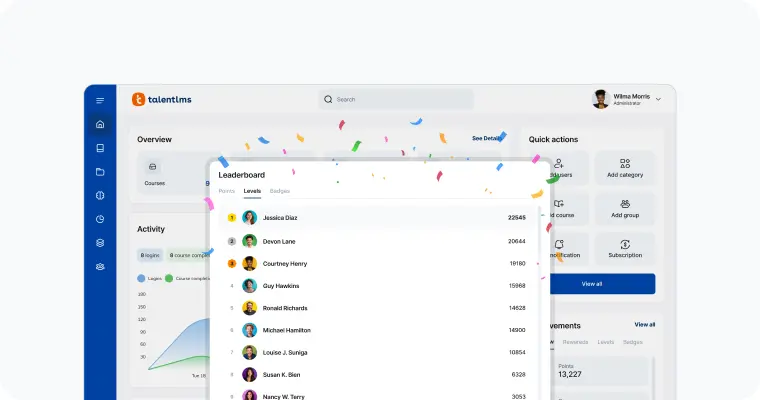Image resolution: width=760 pixels, height=400 pixels.
Task: Click Wilma Morris profile avatar
Action: click(601, 99)
